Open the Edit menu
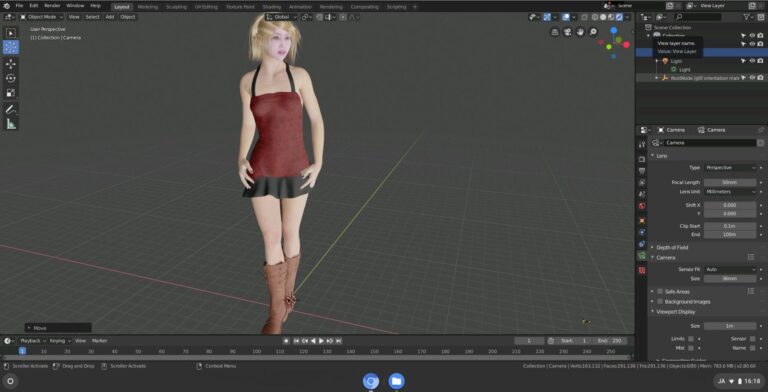 point(34,6)
